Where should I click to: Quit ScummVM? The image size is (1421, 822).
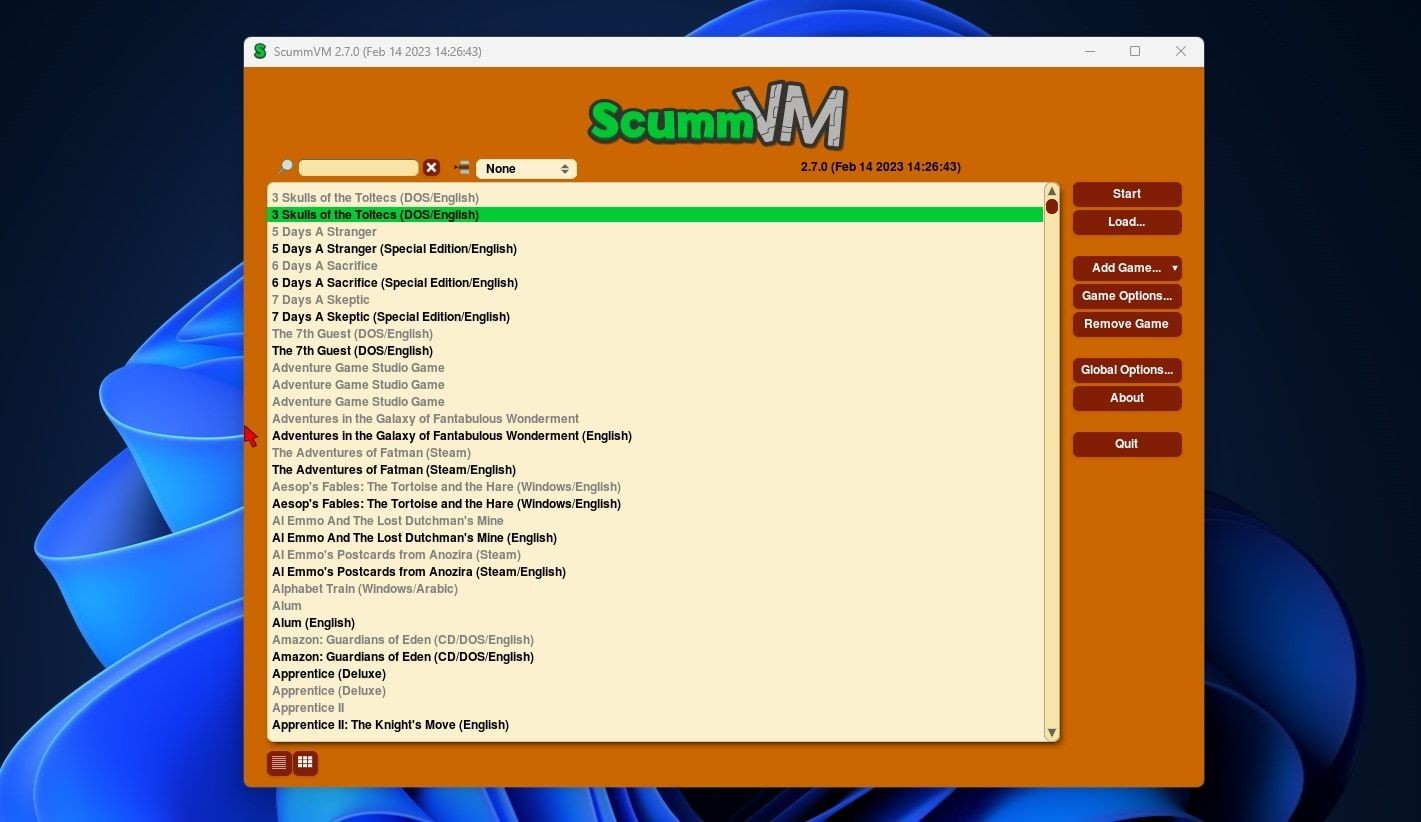(1127, 444)
